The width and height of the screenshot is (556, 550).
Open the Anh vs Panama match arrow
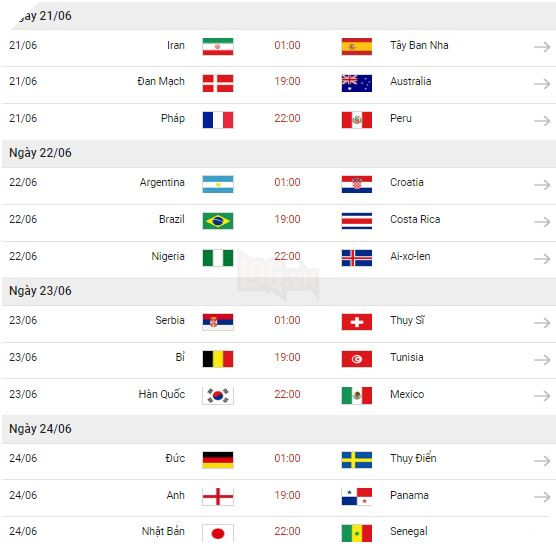542,497
